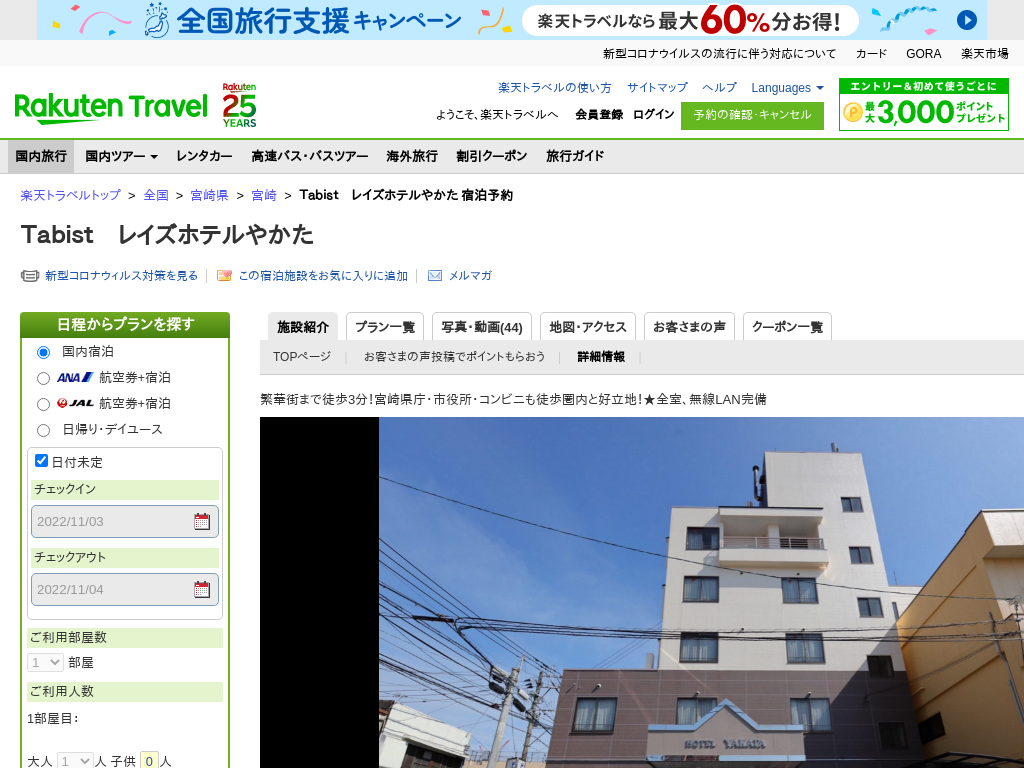Open 旅行ガイド navigation item

pyautogui.click(x=575, y=156)
